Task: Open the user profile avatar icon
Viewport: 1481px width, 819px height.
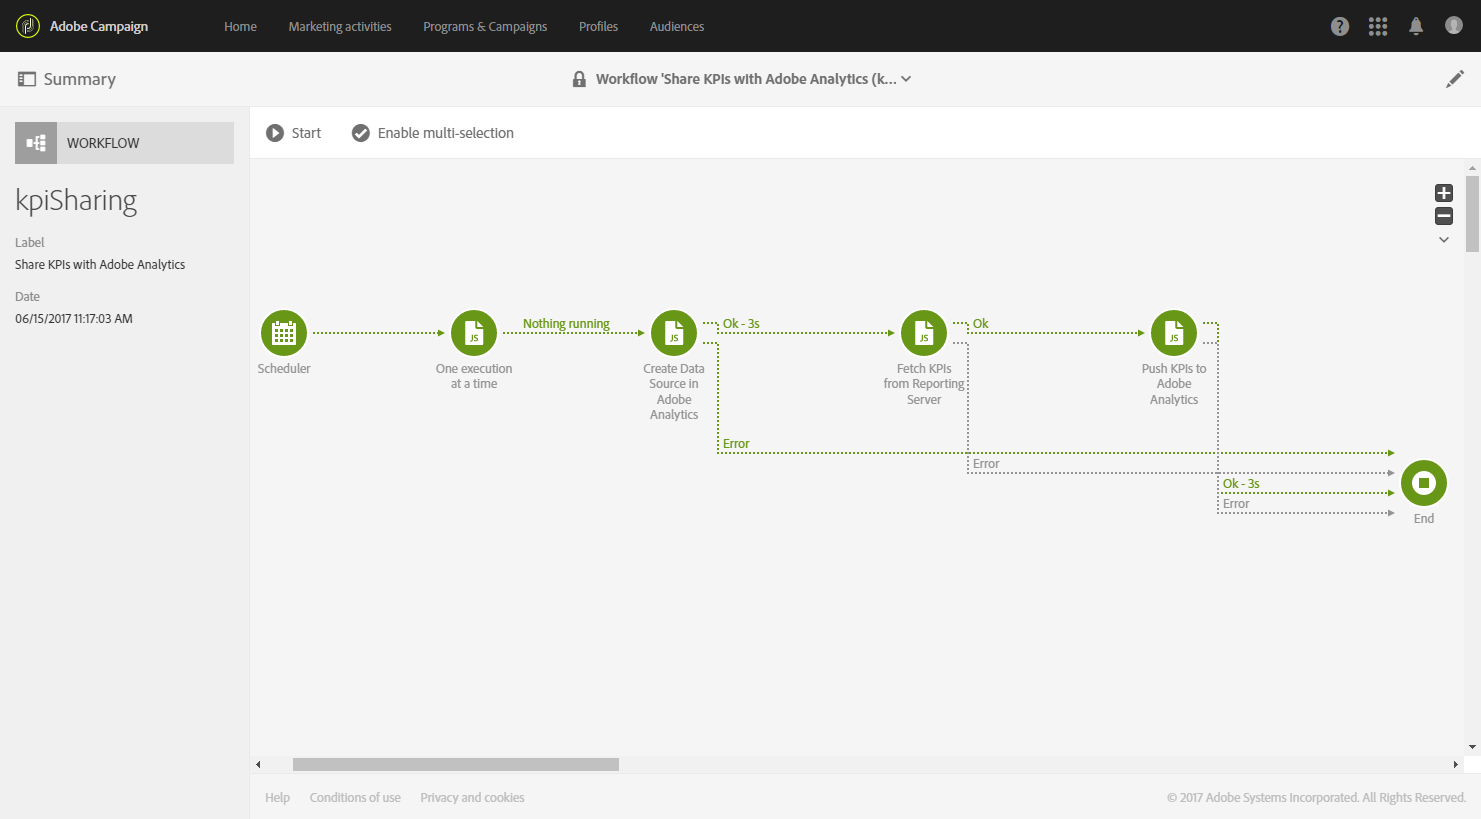Action: [1454, 26]
